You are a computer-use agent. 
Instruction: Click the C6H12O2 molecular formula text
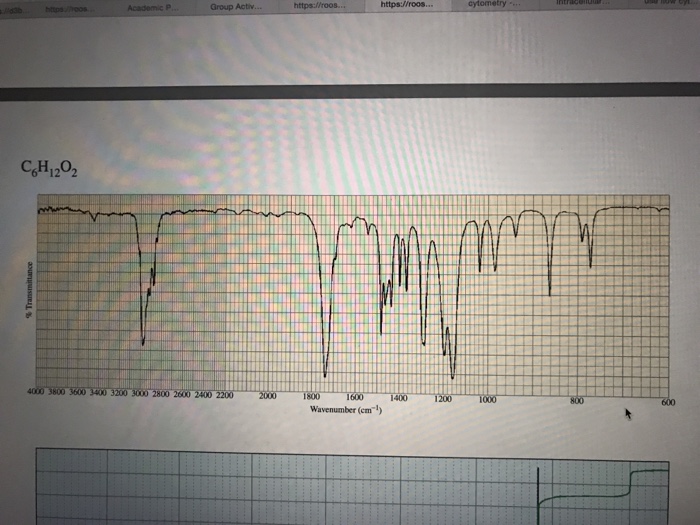(49, 168)
